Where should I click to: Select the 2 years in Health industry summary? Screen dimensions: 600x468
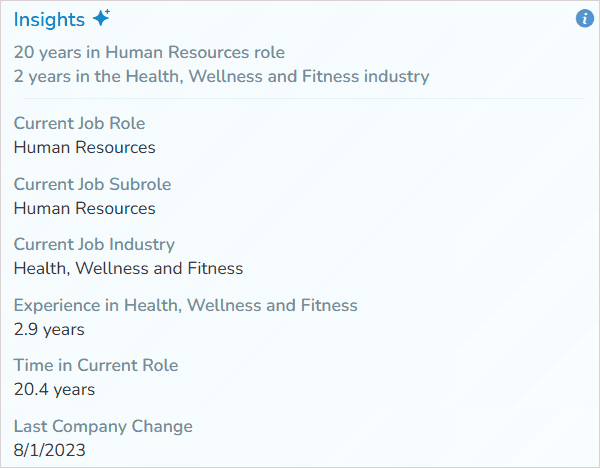221,76
